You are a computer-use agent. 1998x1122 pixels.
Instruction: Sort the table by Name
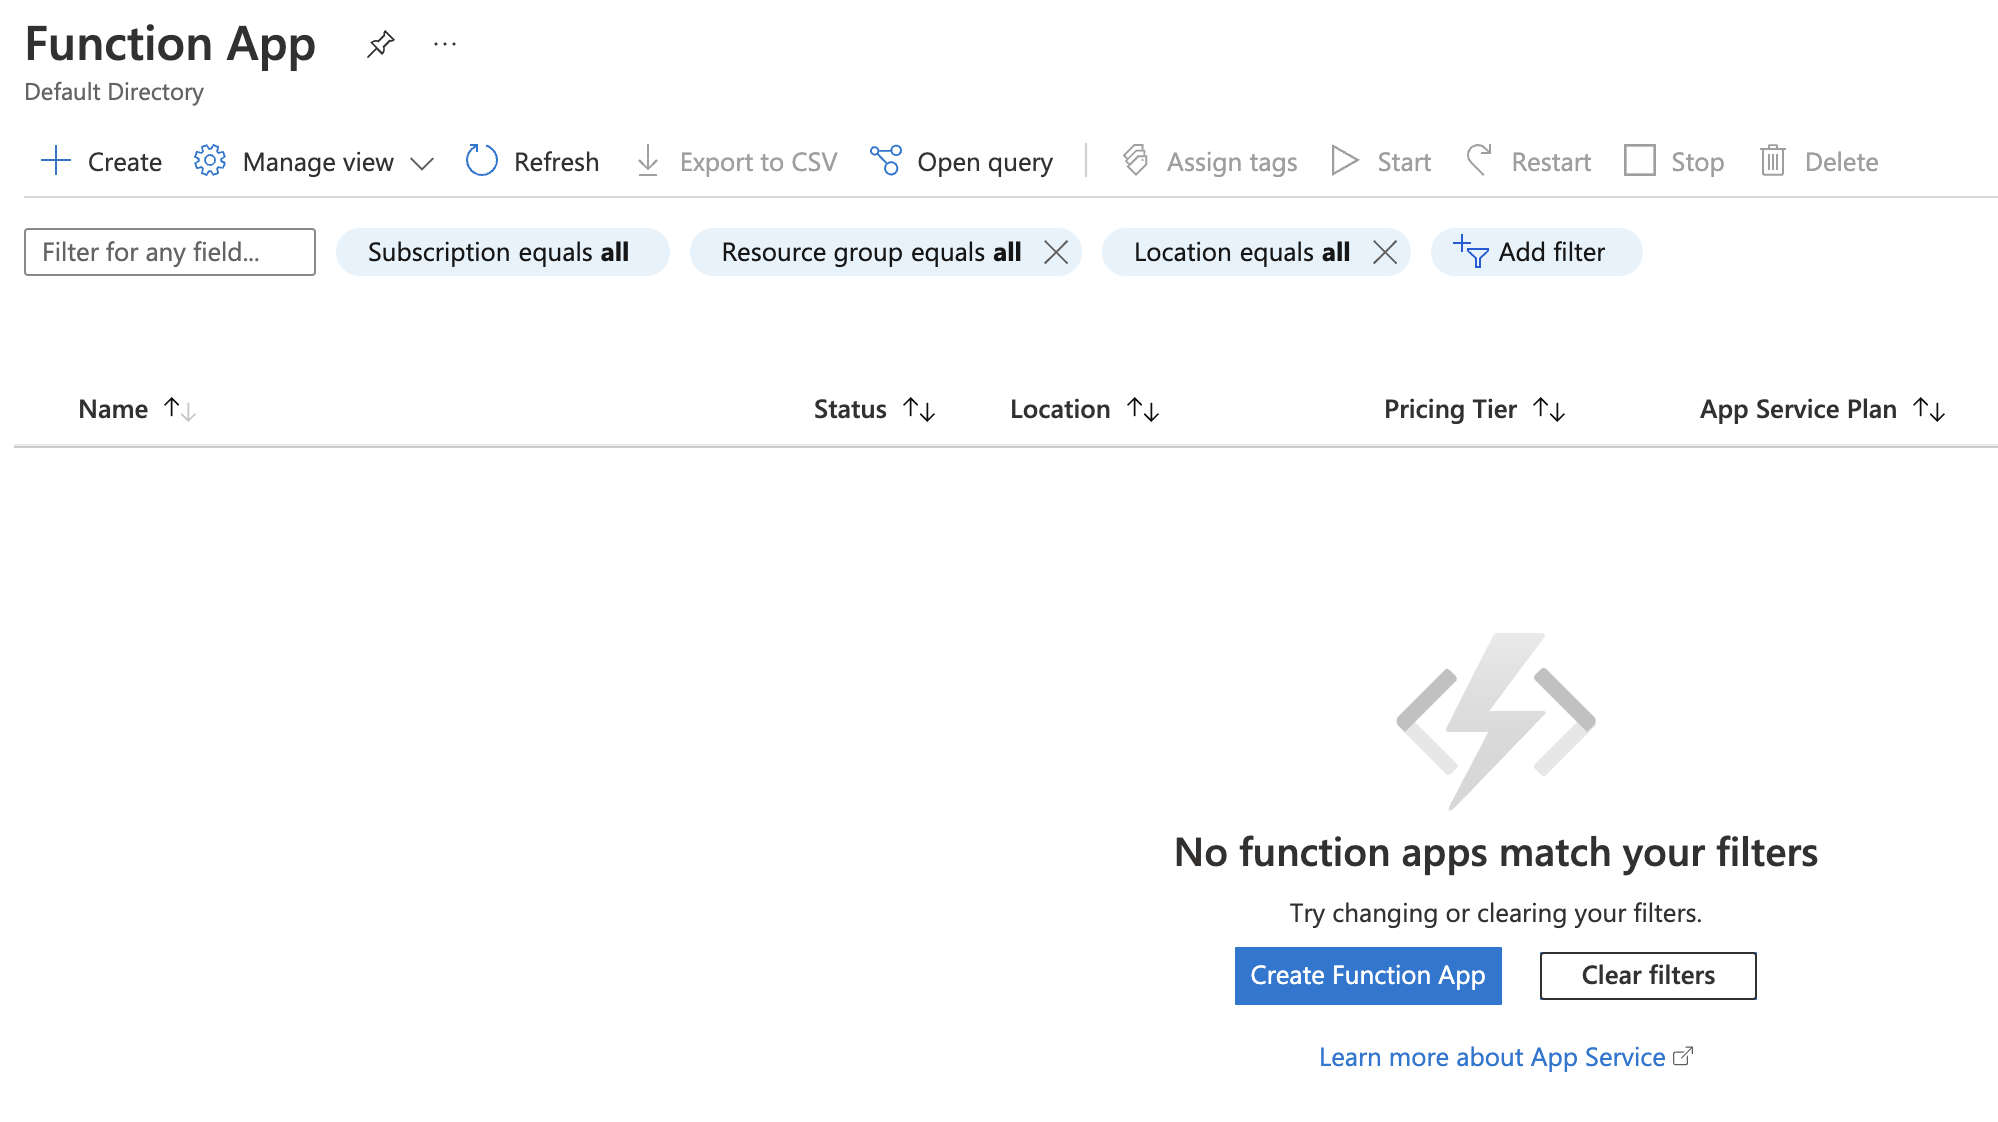tap(137, 409)
